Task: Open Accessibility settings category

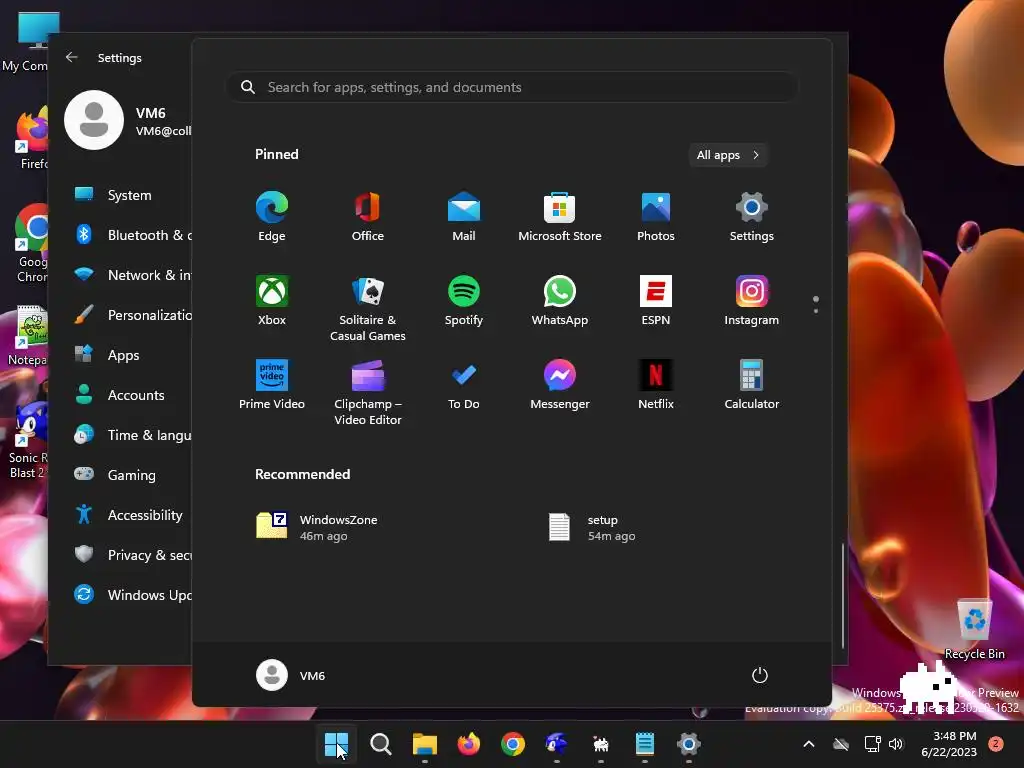Action: 130,515
